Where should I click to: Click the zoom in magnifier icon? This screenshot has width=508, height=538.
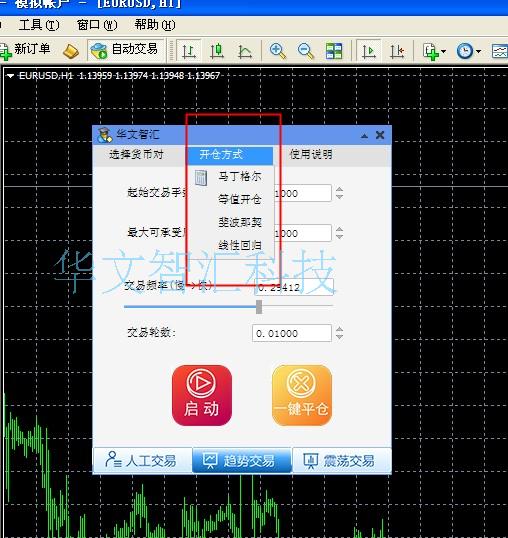tap(277, 51)
